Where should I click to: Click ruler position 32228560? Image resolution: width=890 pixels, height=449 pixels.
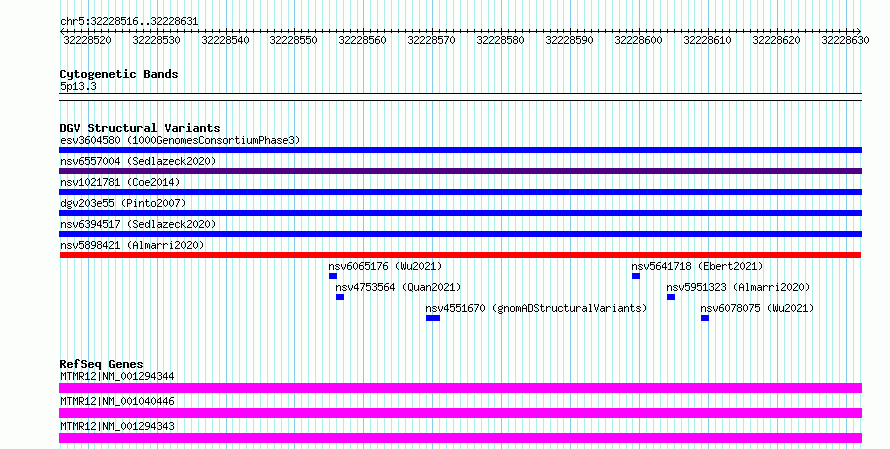pos(362,40)
